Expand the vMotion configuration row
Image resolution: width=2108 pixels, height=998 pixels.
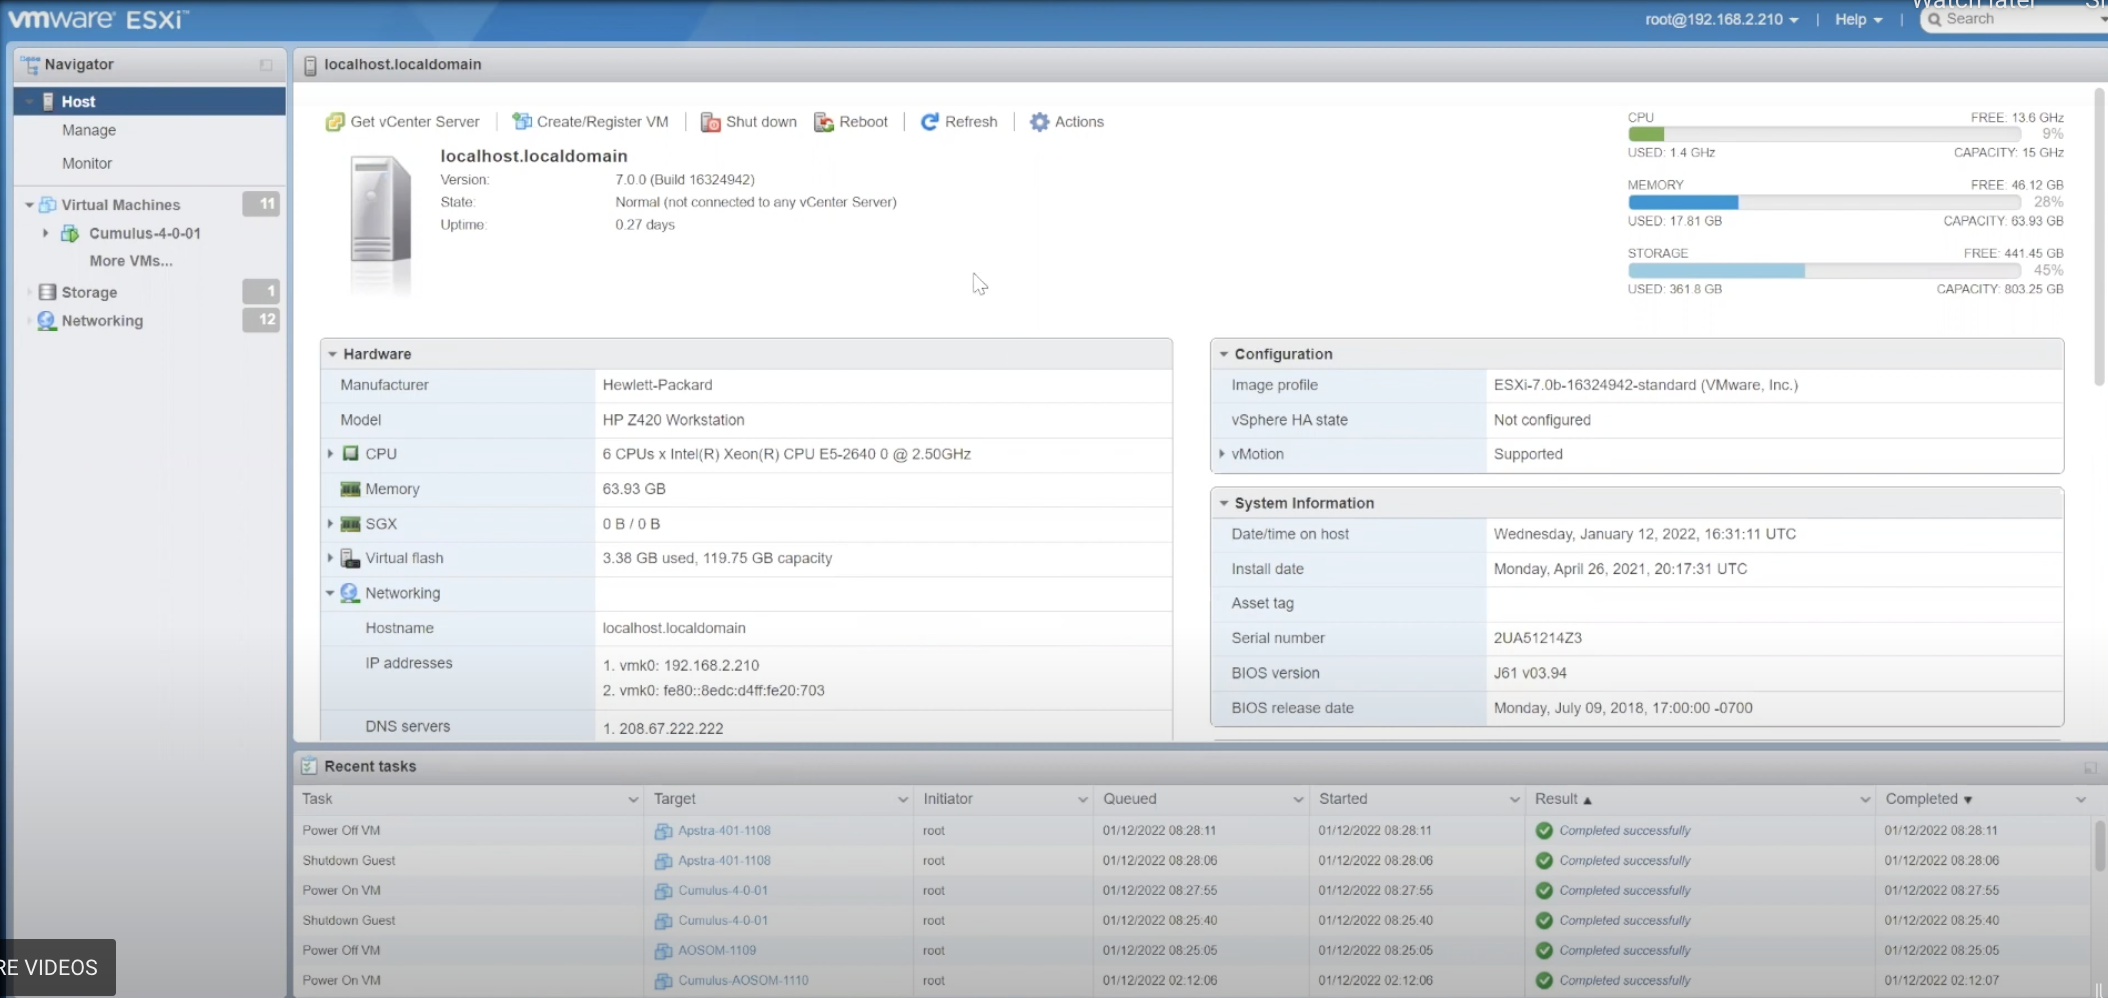coord(1222,454)
